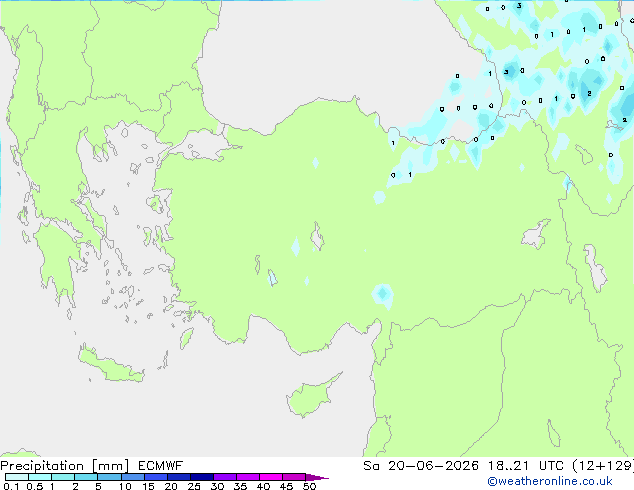Image resolution: width=634 pixels, height=490 pixels.
Task: Click the above-50 mm legend arrow tip
Action: (x=317, y=477)
